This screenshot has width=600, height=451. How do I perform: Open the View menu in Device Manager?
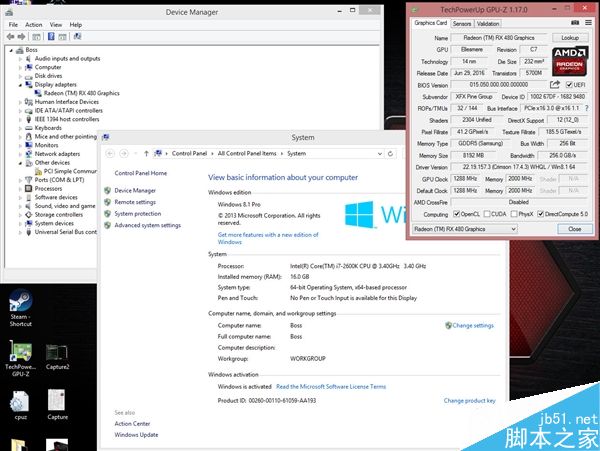(56, 24)
